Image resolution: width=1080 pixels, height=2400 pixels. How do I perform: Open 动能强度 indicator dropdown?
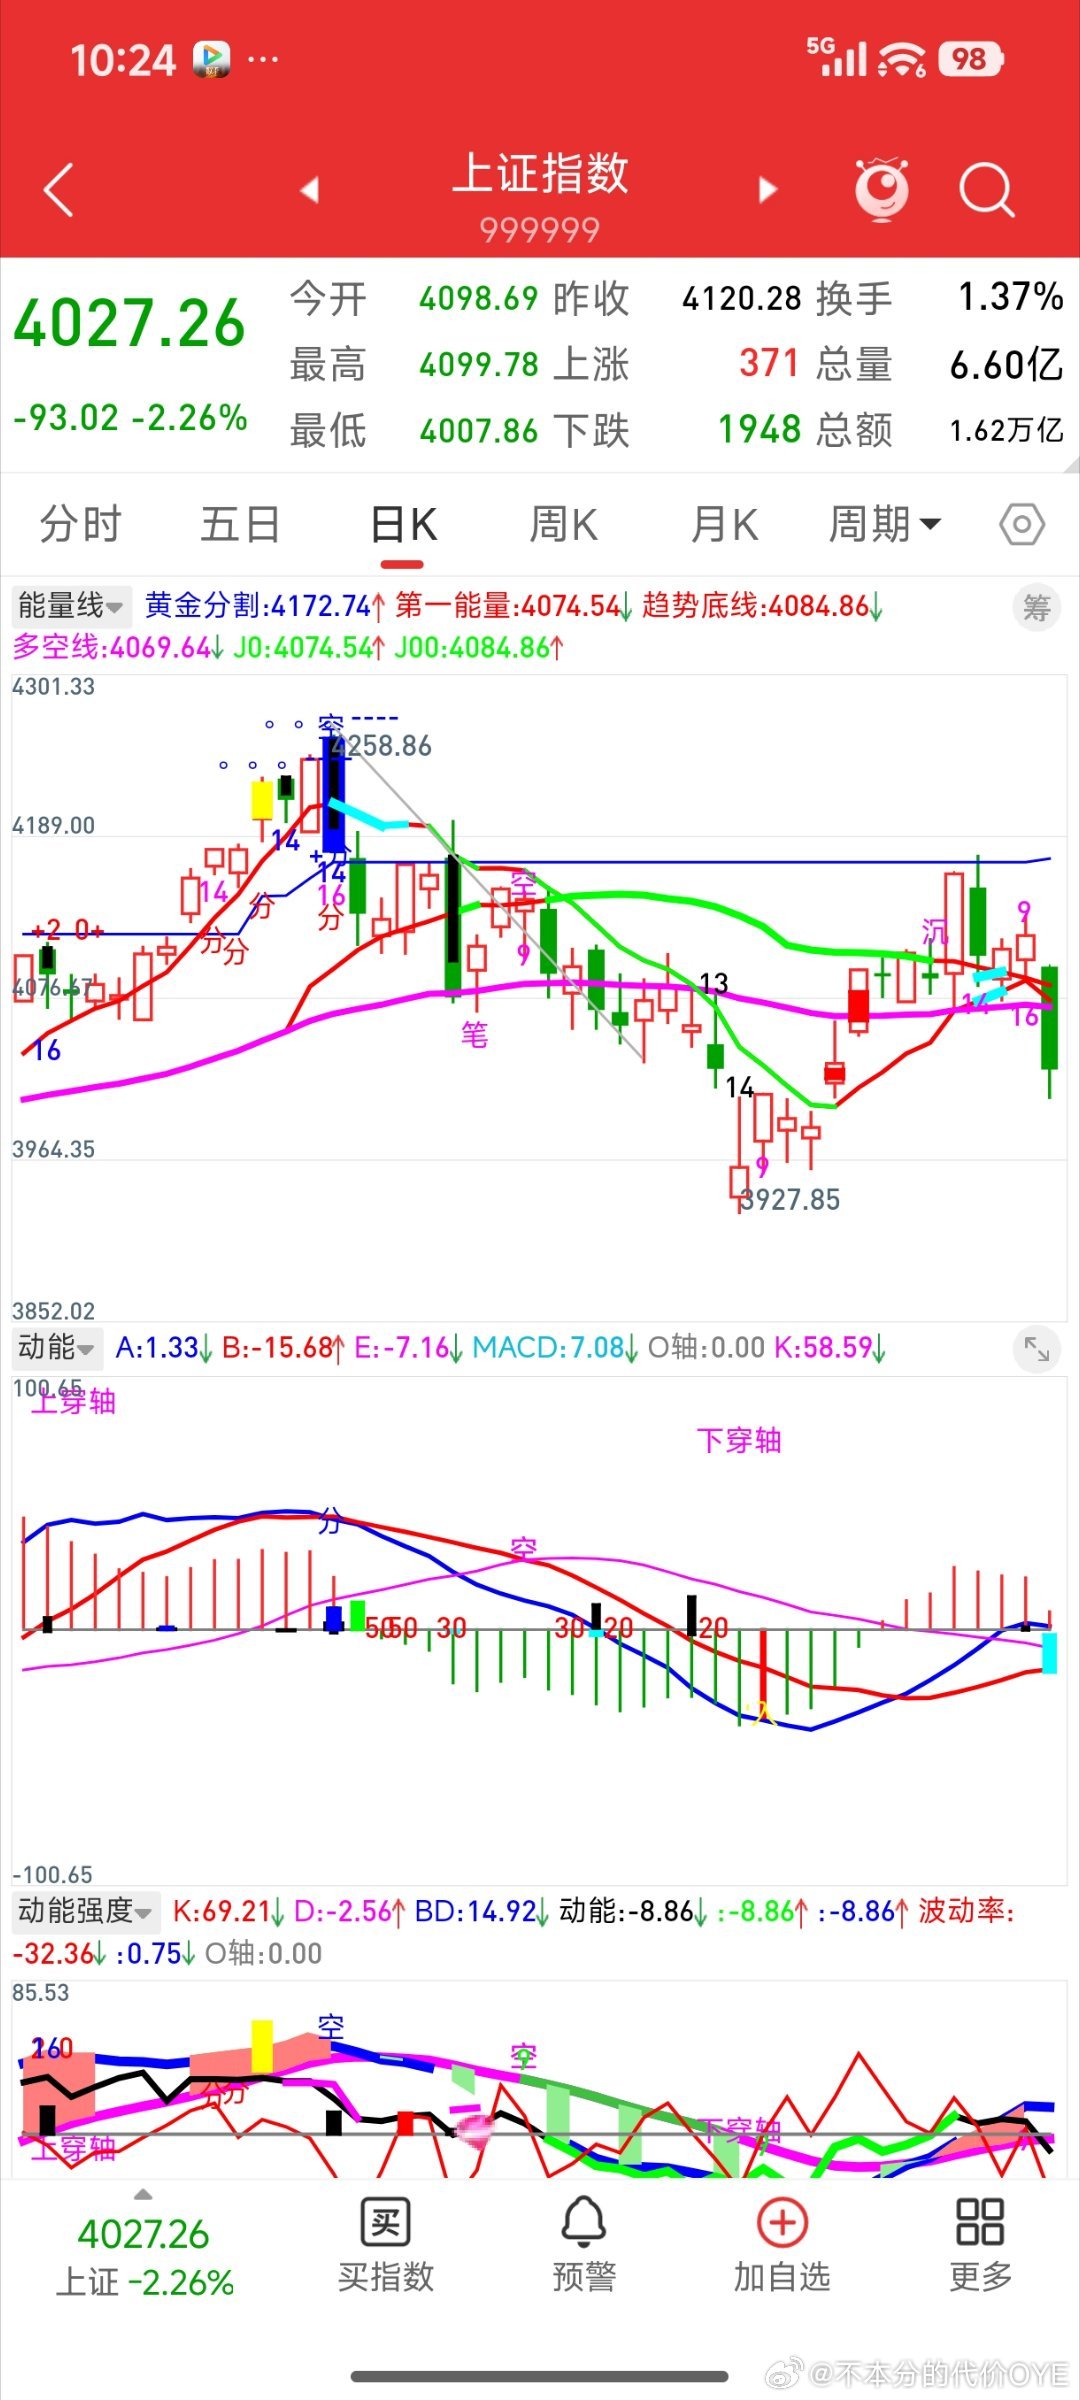84,1911
